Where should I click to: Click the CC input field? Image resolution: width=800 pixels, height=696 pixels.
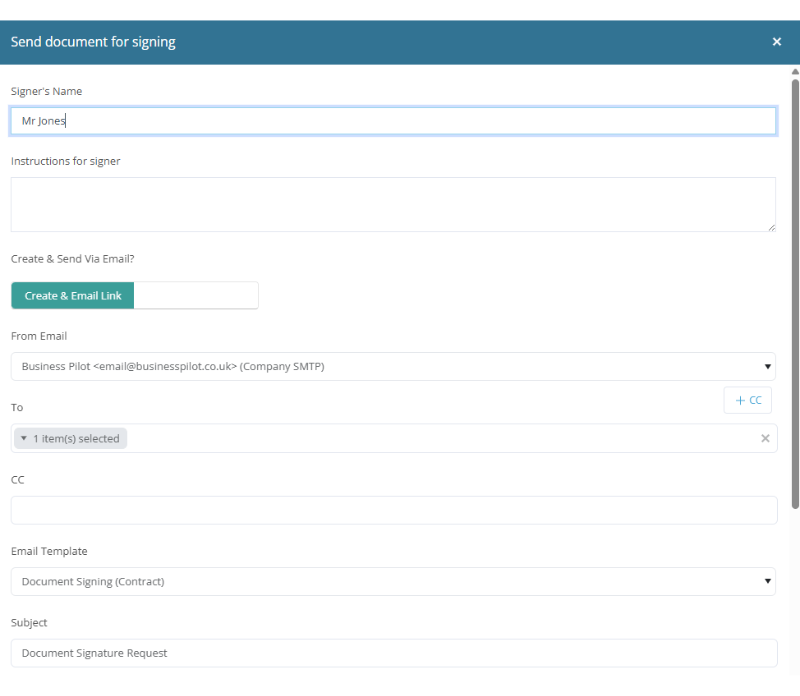coord(394,510)
